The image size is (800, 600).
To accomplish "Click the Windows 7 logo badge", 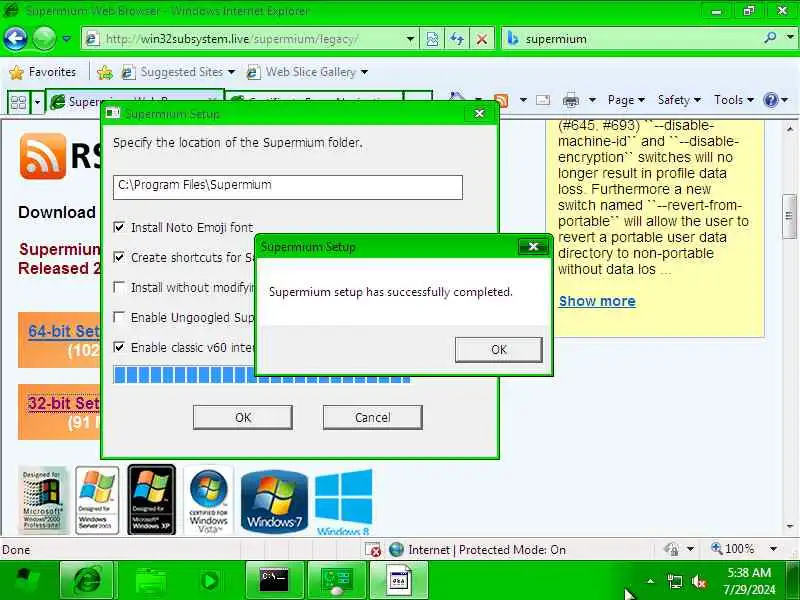I will pyautogui.click(x=274, y=502).
